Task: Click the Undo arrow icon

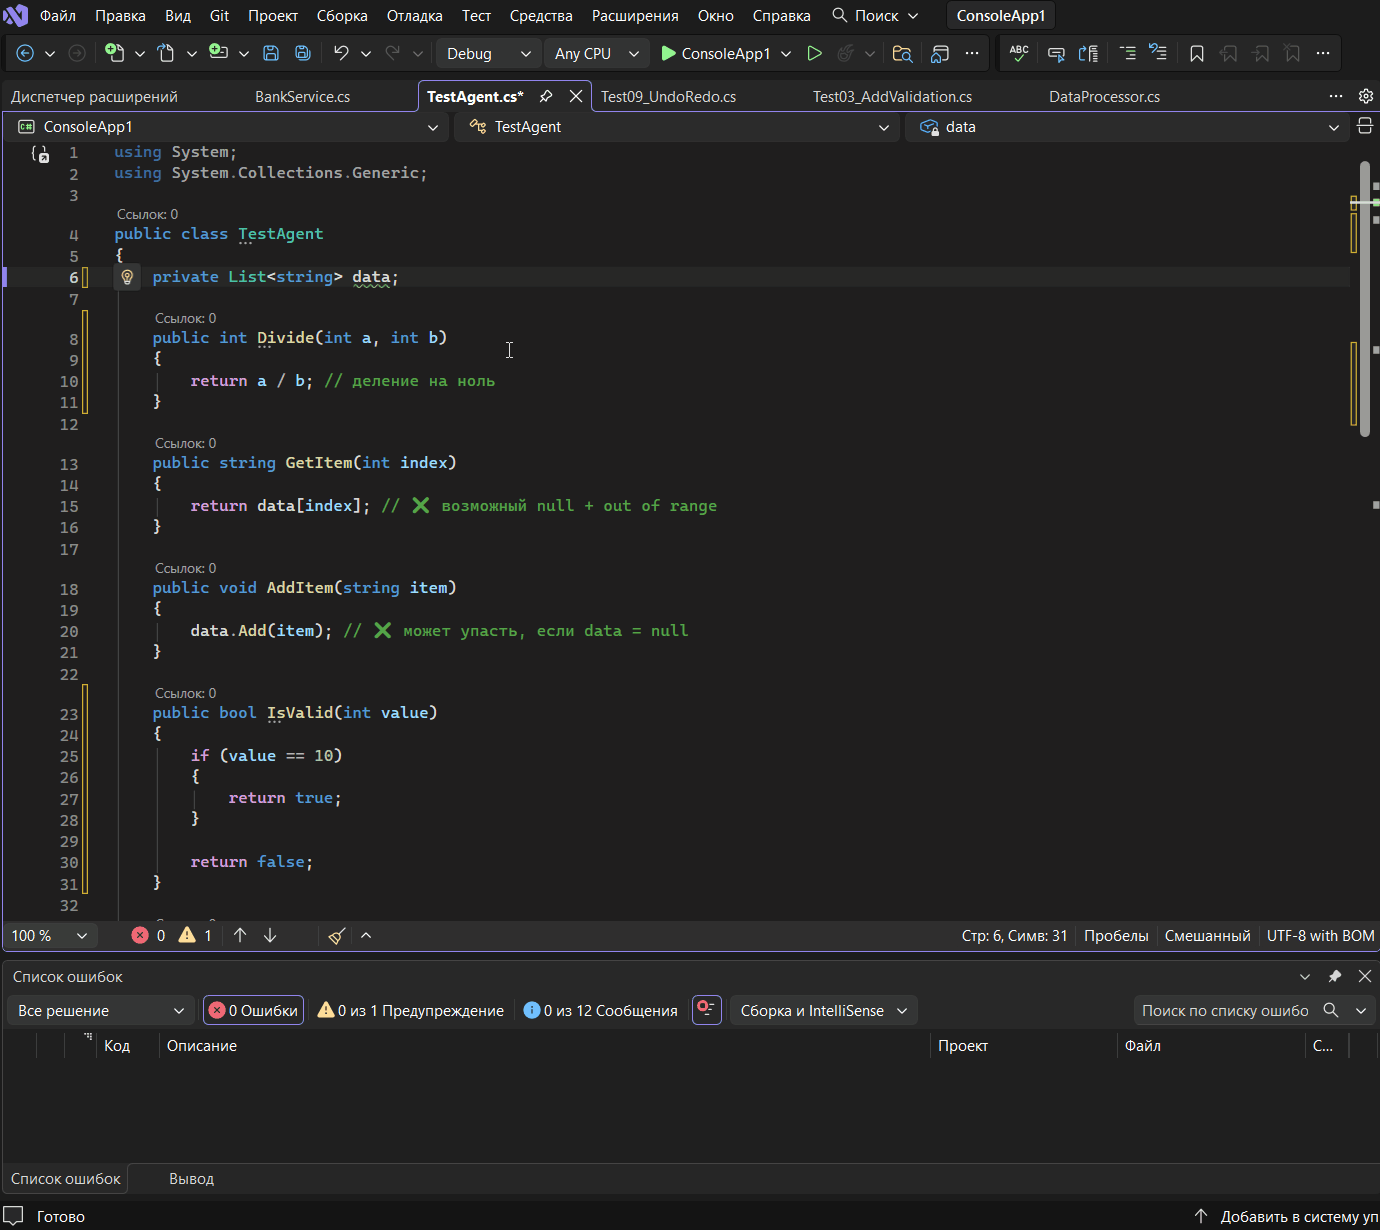Action: point(341,53)
